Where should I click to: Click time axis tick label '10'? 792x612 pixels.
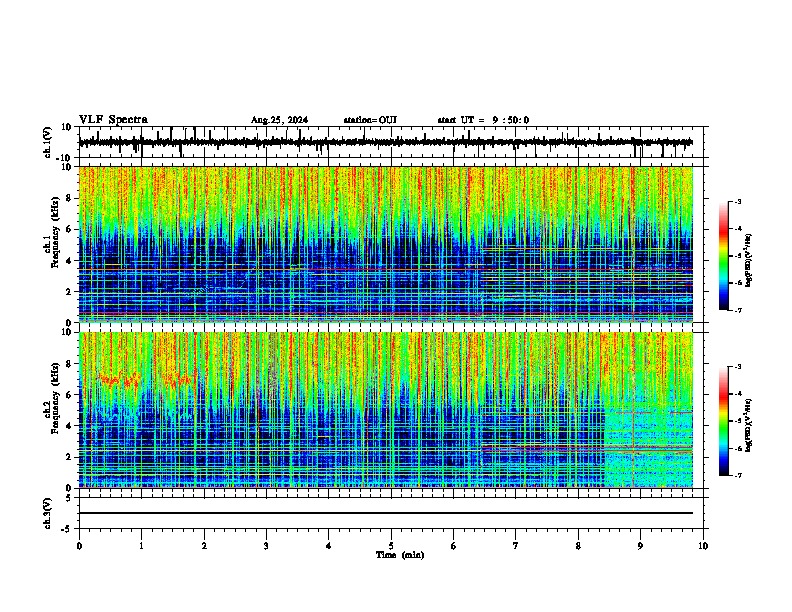703,546
